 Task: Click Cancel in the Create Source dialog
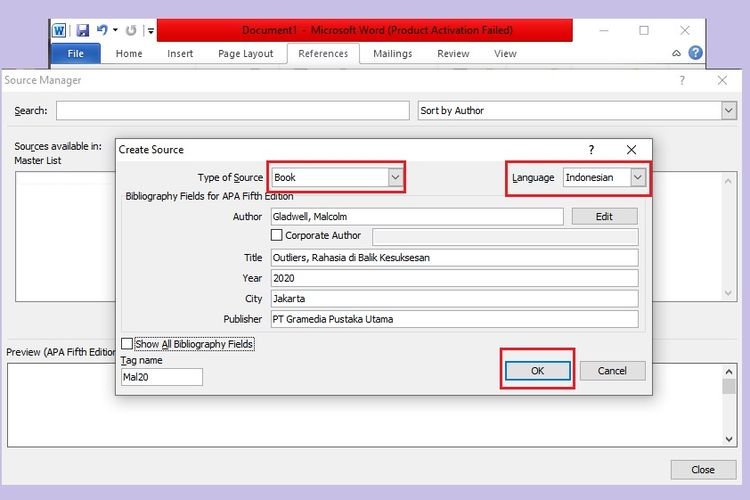coord(612,371)
